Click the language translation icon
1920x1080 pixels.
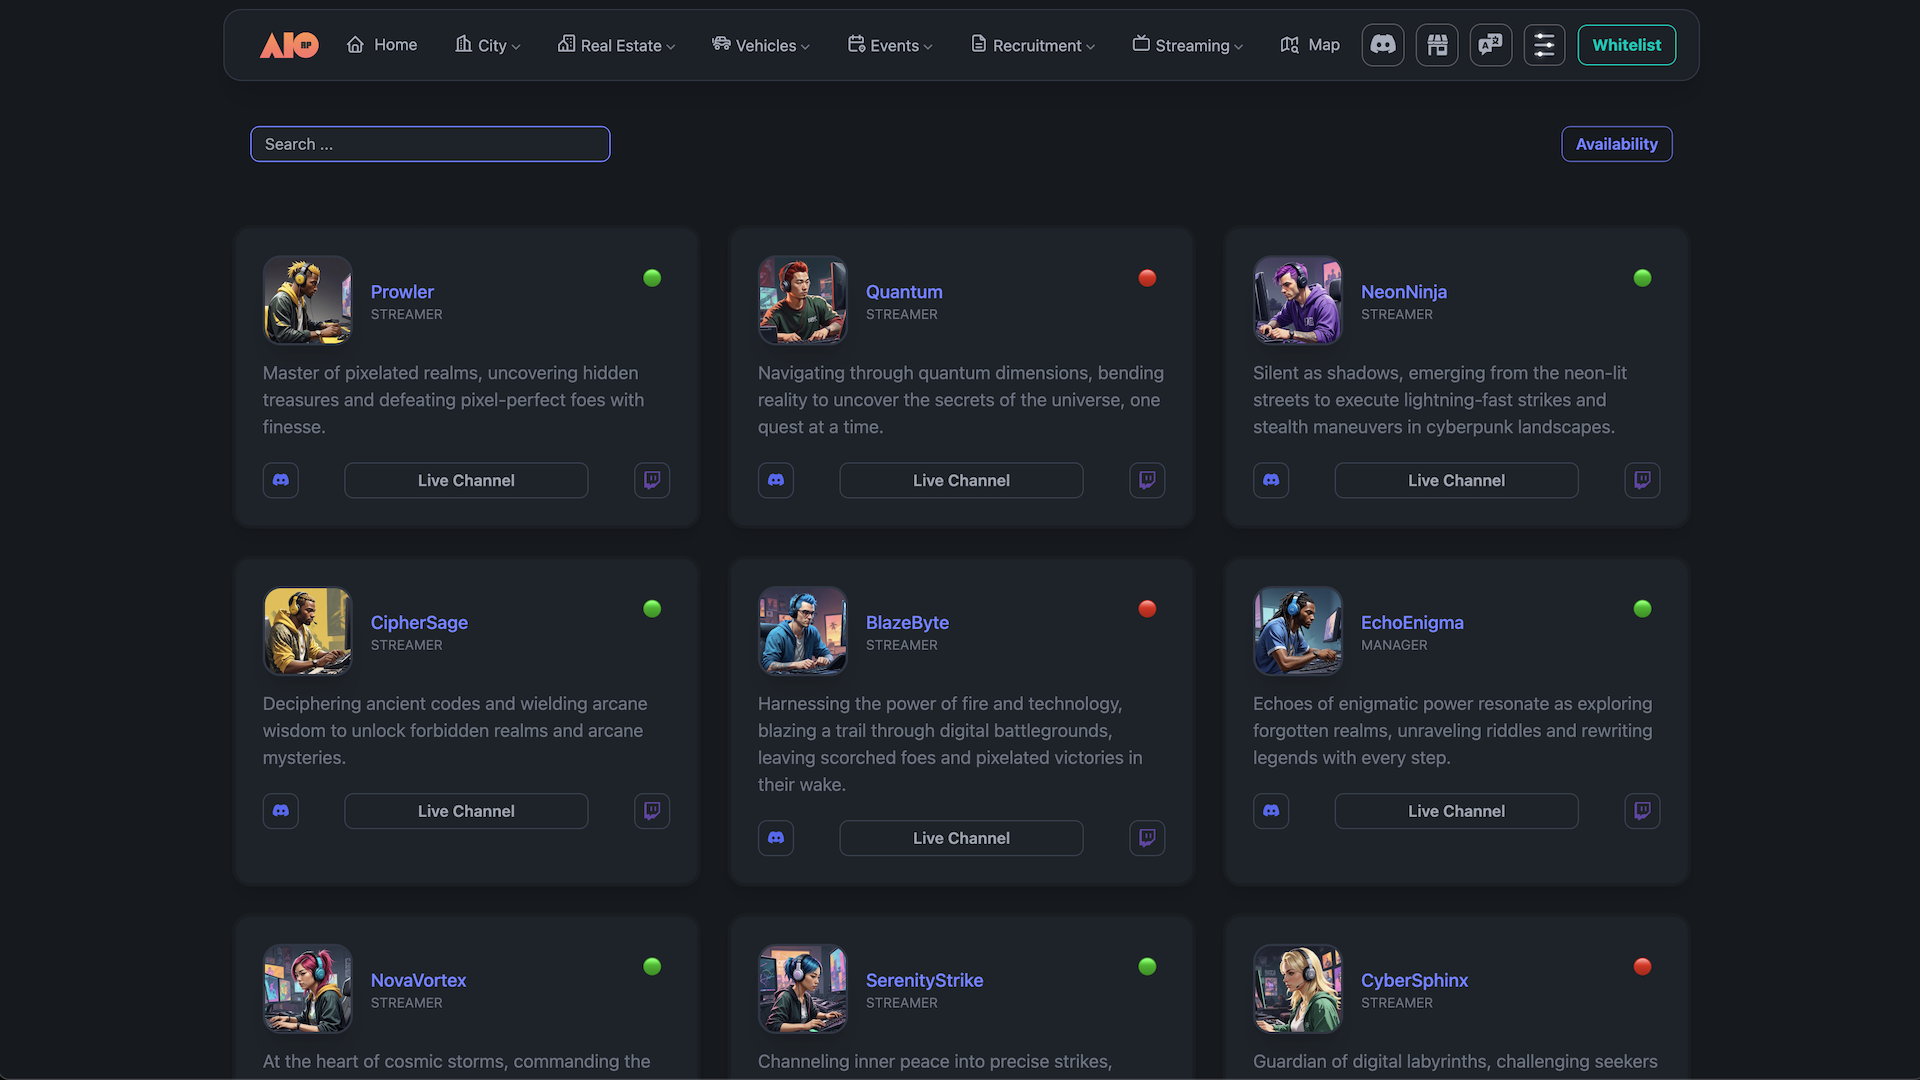pyautogui.click(x=1491, y=45)
